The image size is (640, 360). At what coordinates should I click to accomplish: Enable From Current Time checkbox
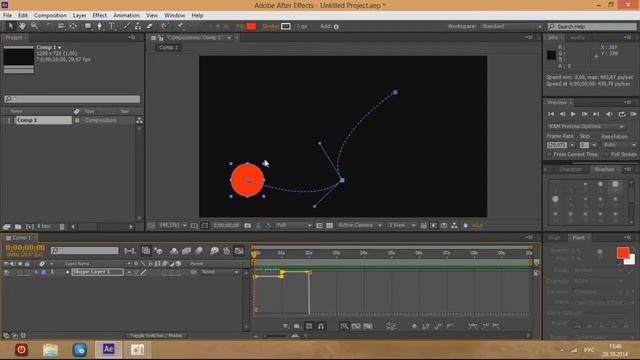click(x=549, y=154)
